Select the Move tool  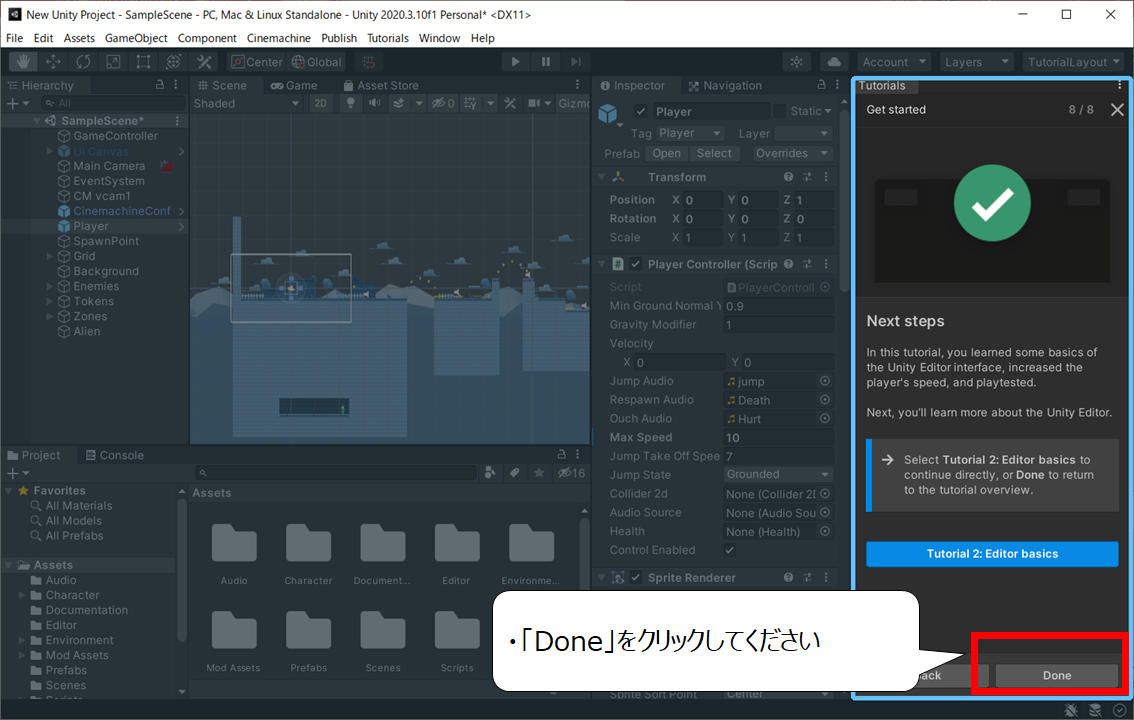click(54, 62)
